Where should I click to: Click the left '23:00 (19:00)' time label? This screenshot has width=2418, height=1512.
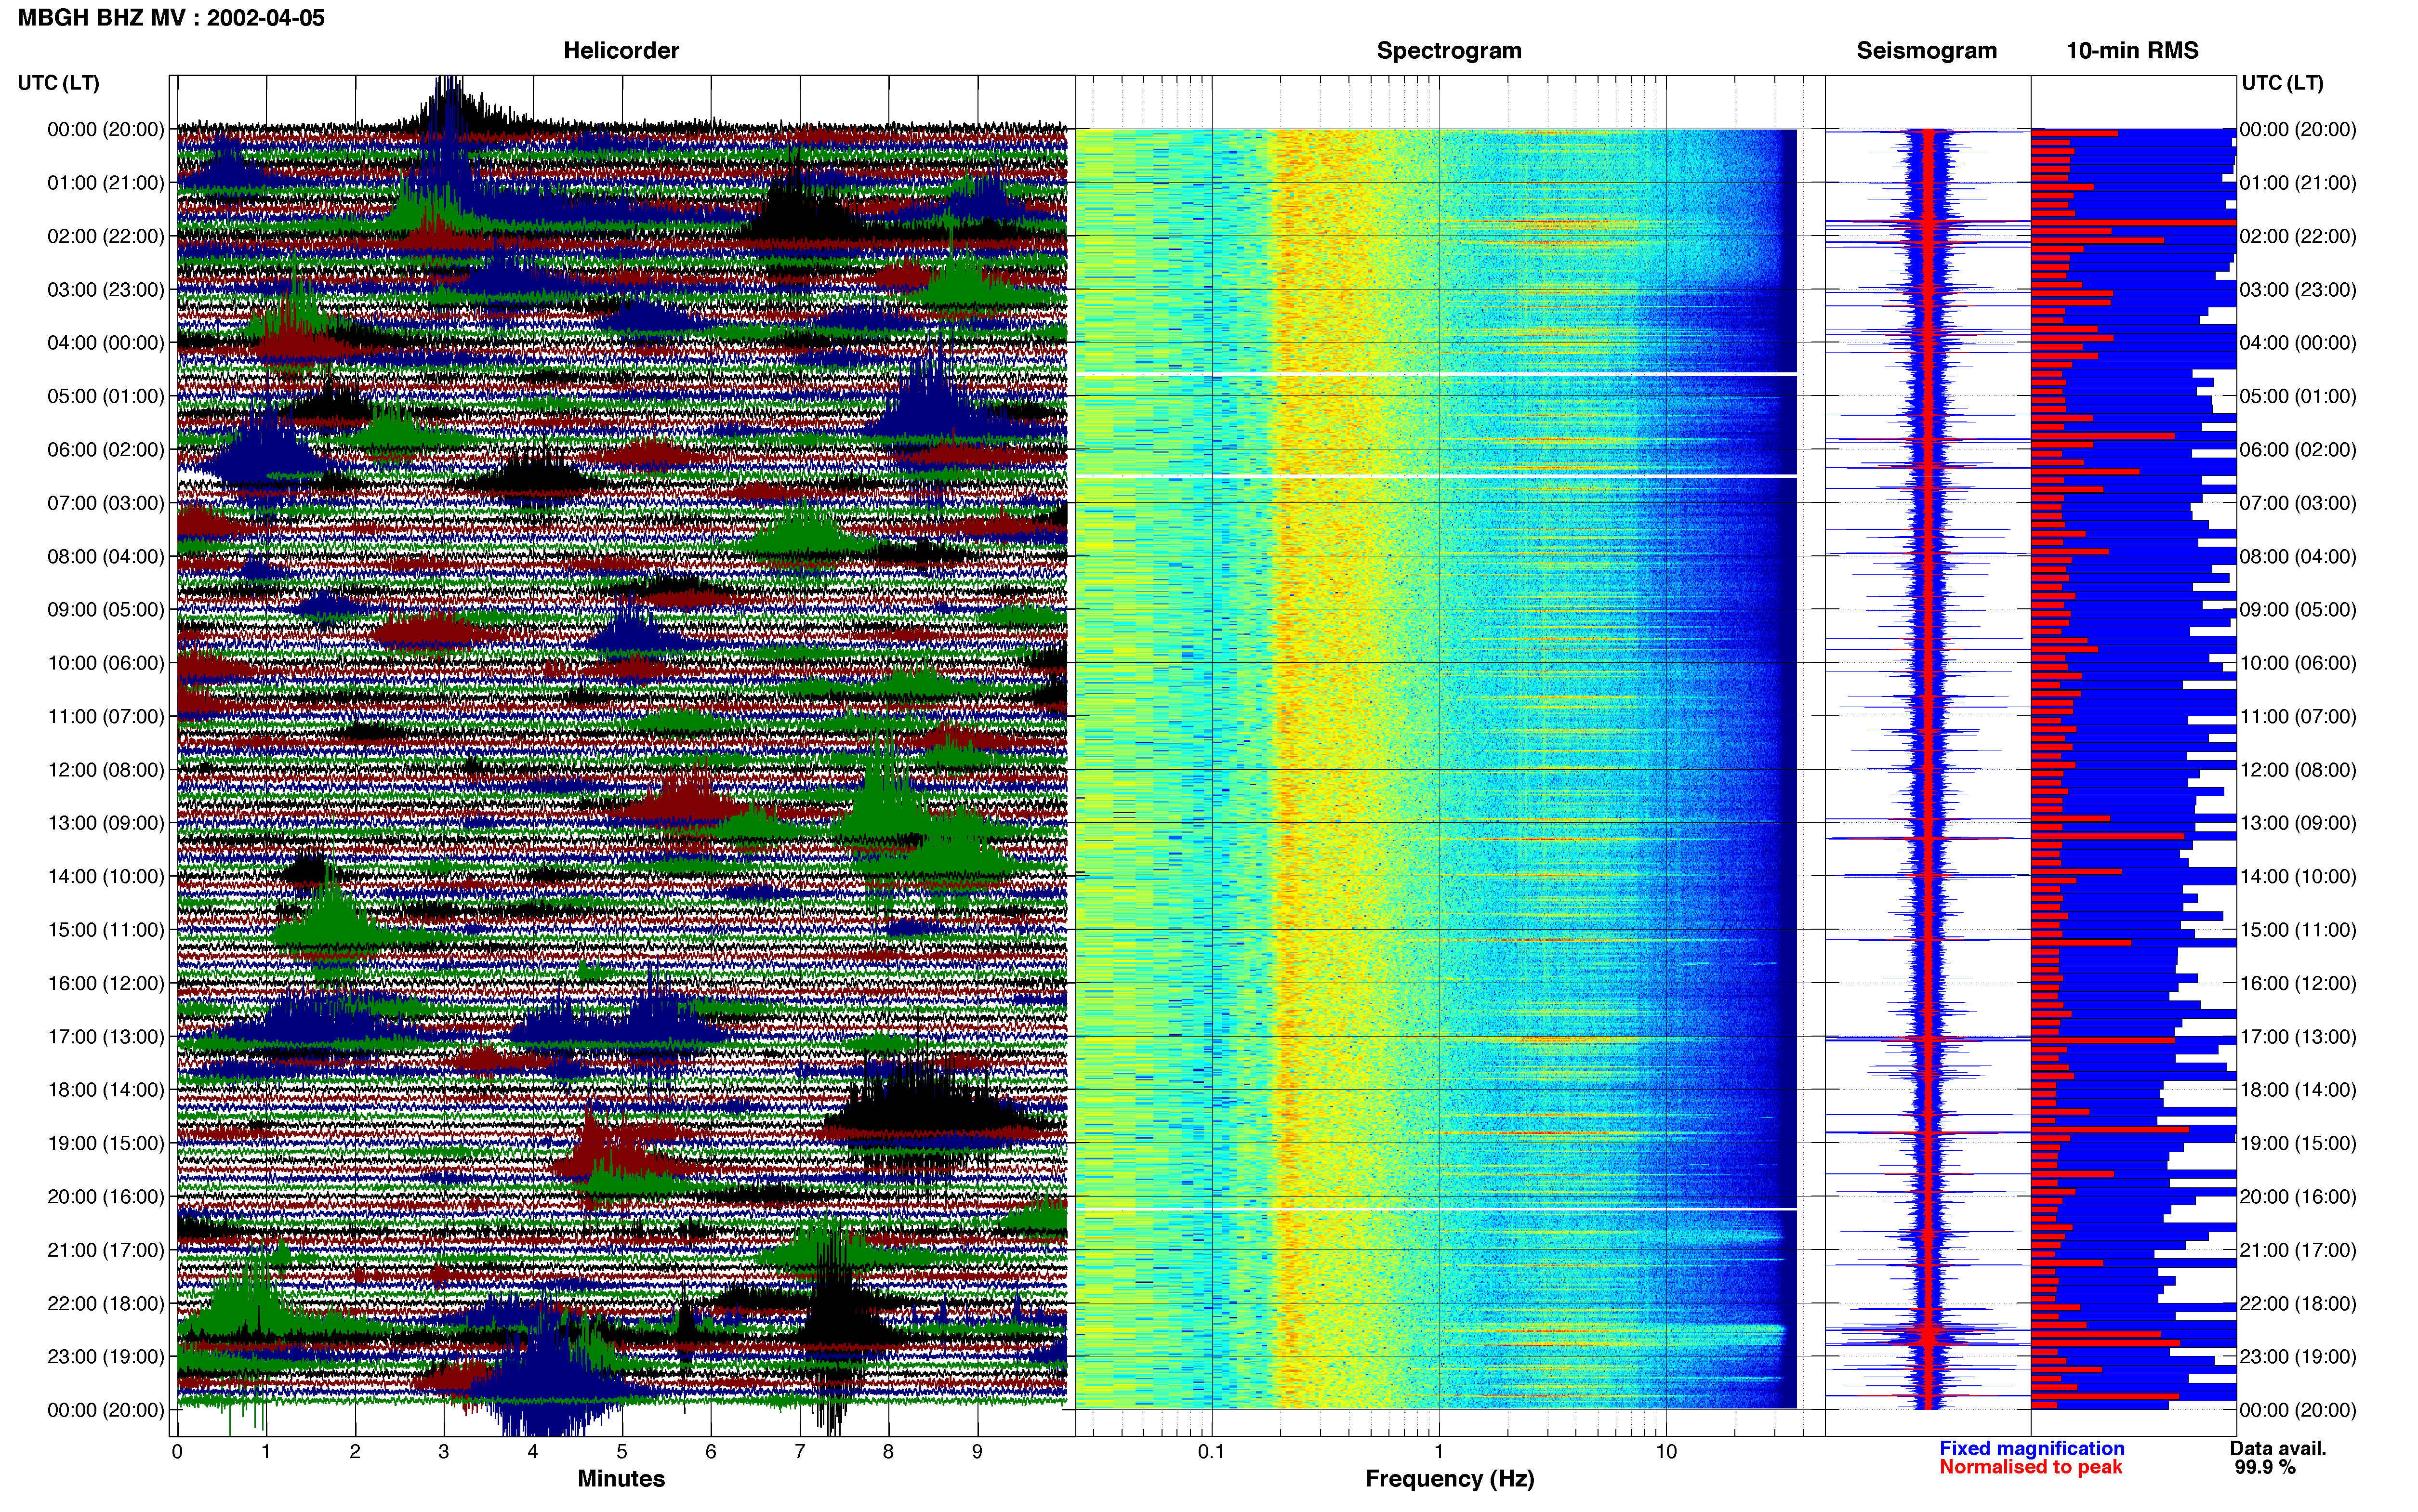pyautogui.click(x=106, y=1357)
